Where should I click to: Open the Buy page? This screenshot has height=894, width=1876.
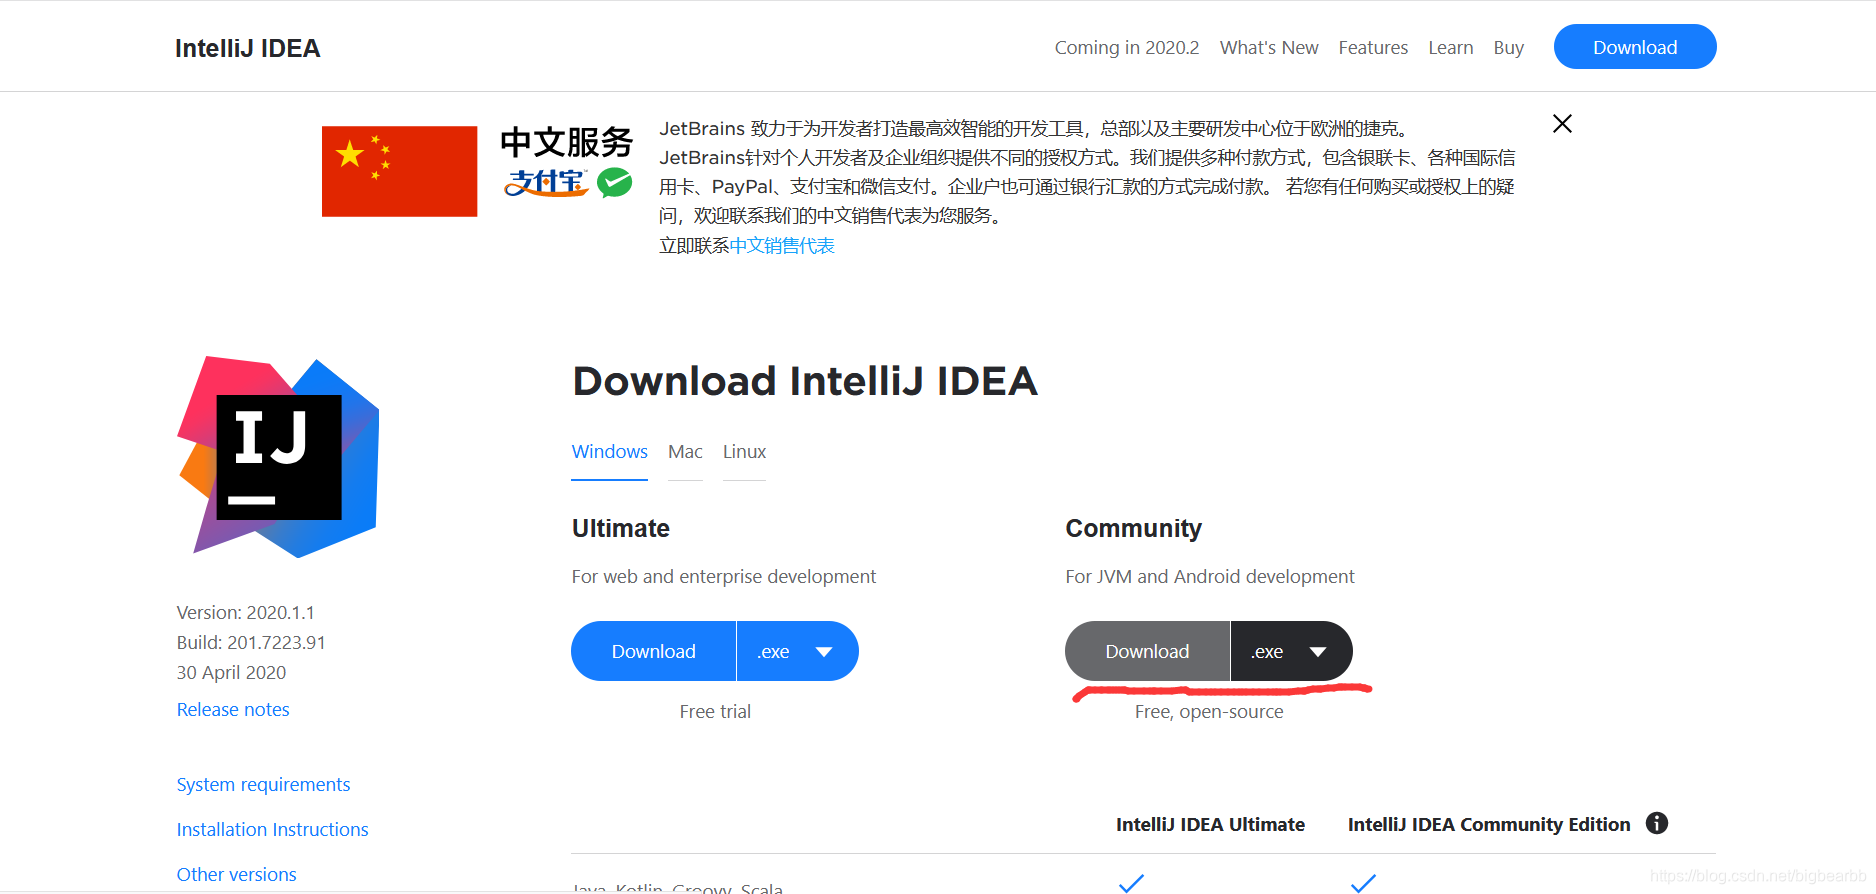[1508, 48]
